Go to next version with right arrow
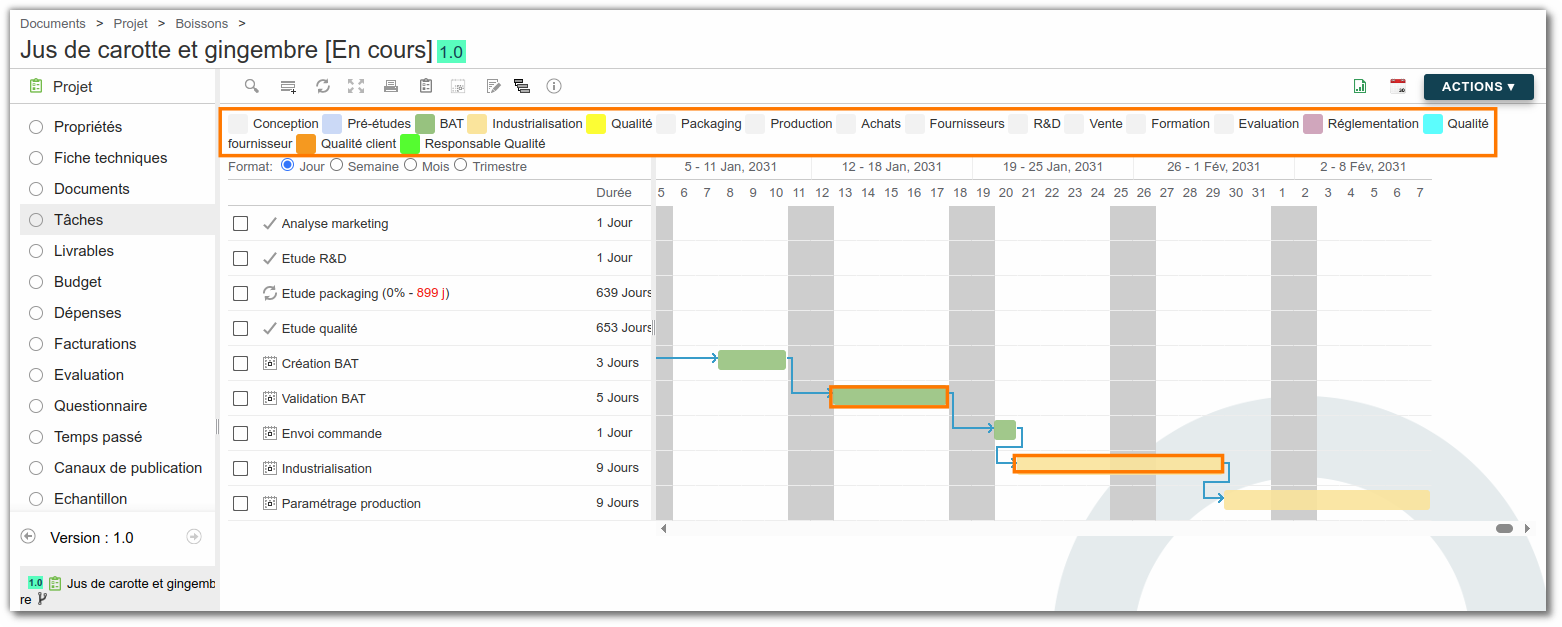Viewport: 1562px width, 627px height. 194,537
